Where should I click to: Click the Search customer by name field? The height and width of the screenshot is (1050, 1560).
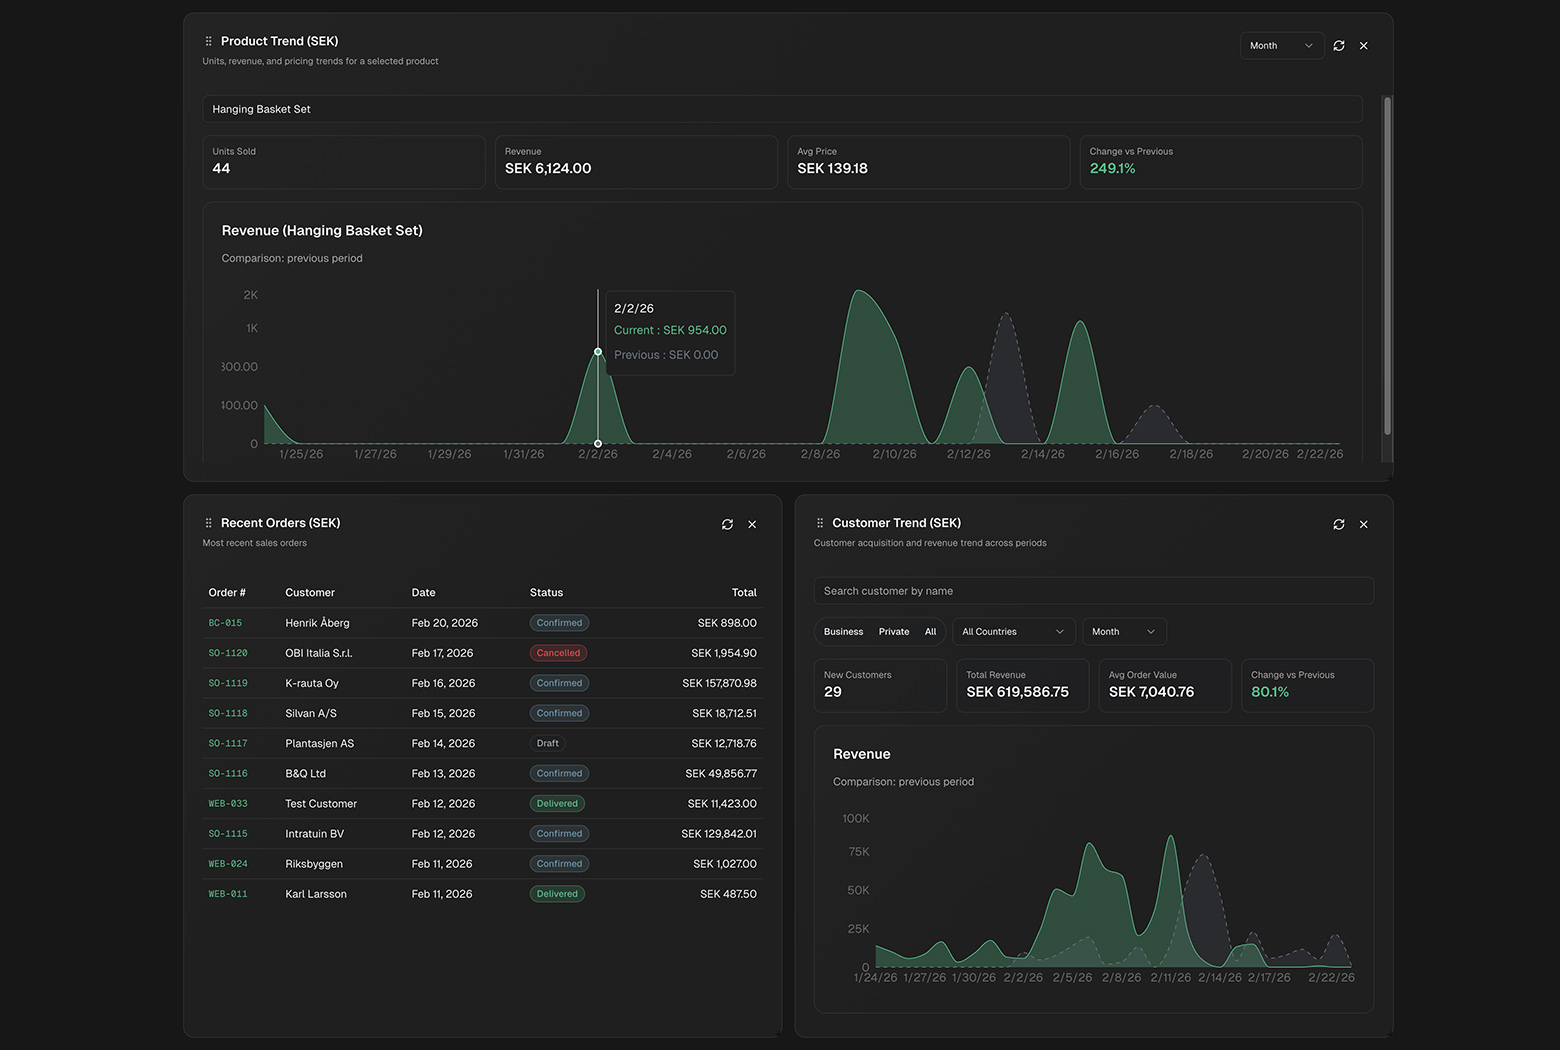(x=1092, y=591)
